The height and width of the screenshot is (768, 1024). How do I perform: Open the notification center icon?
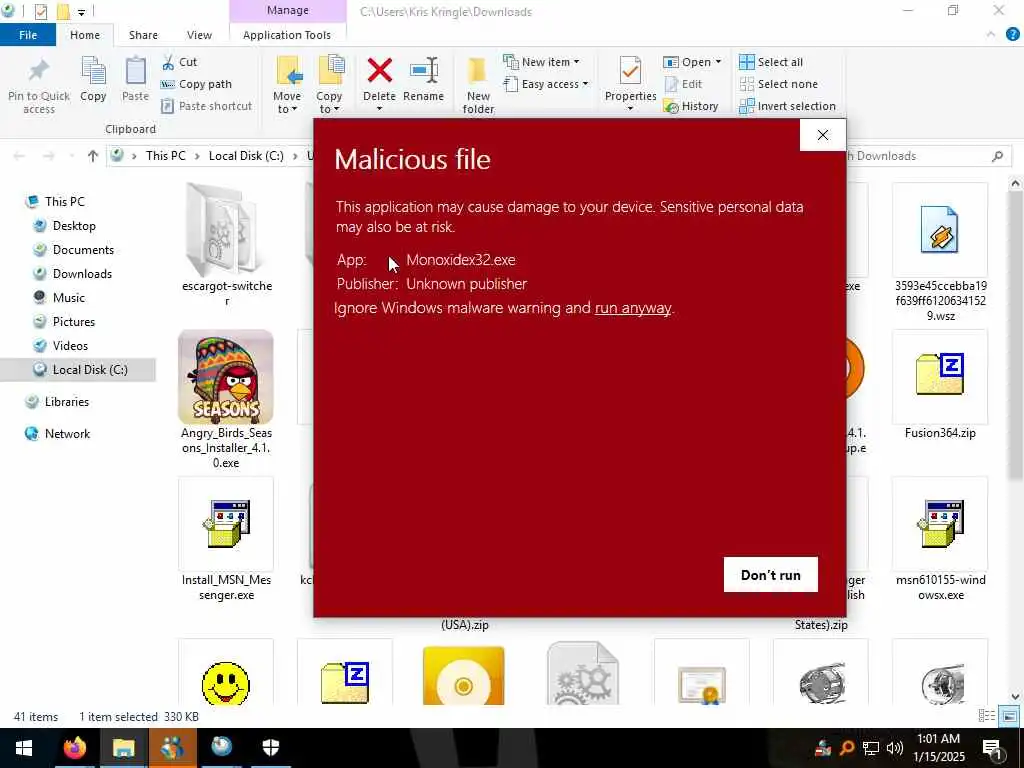tap(993, 748)
